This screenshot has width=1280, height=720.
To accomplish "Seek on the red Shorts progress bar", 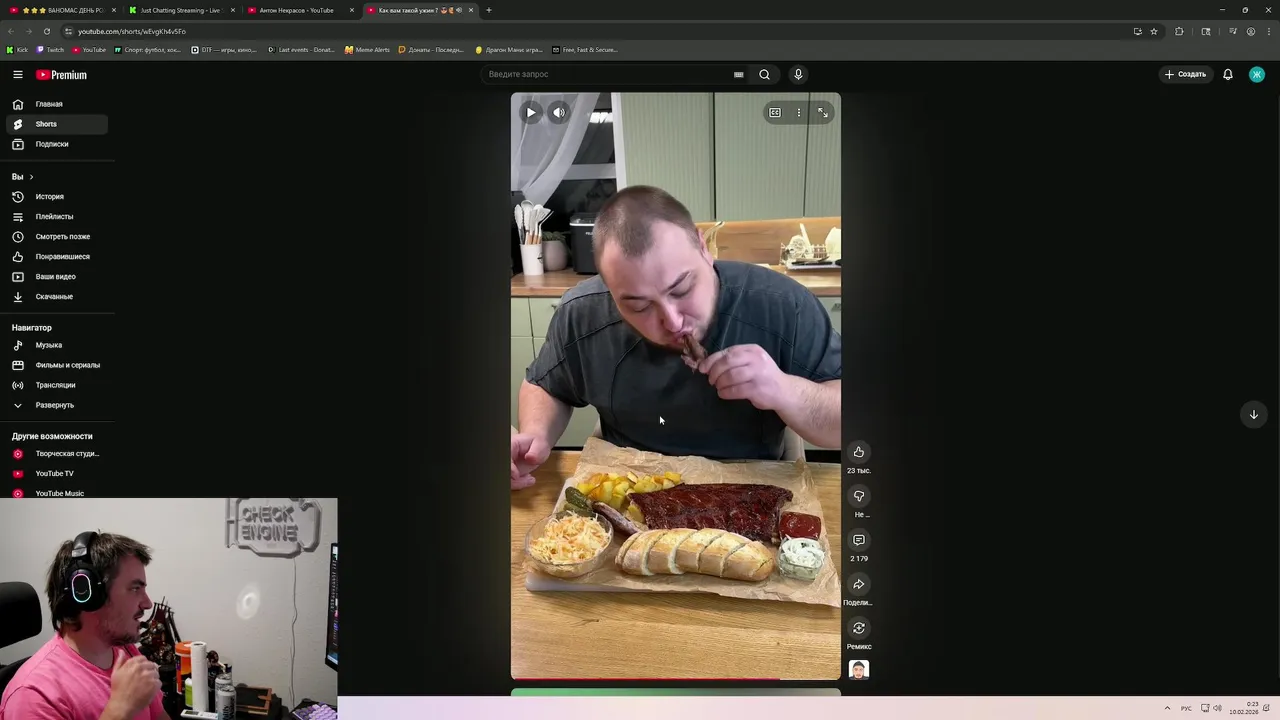I will [x=676, y=679].
